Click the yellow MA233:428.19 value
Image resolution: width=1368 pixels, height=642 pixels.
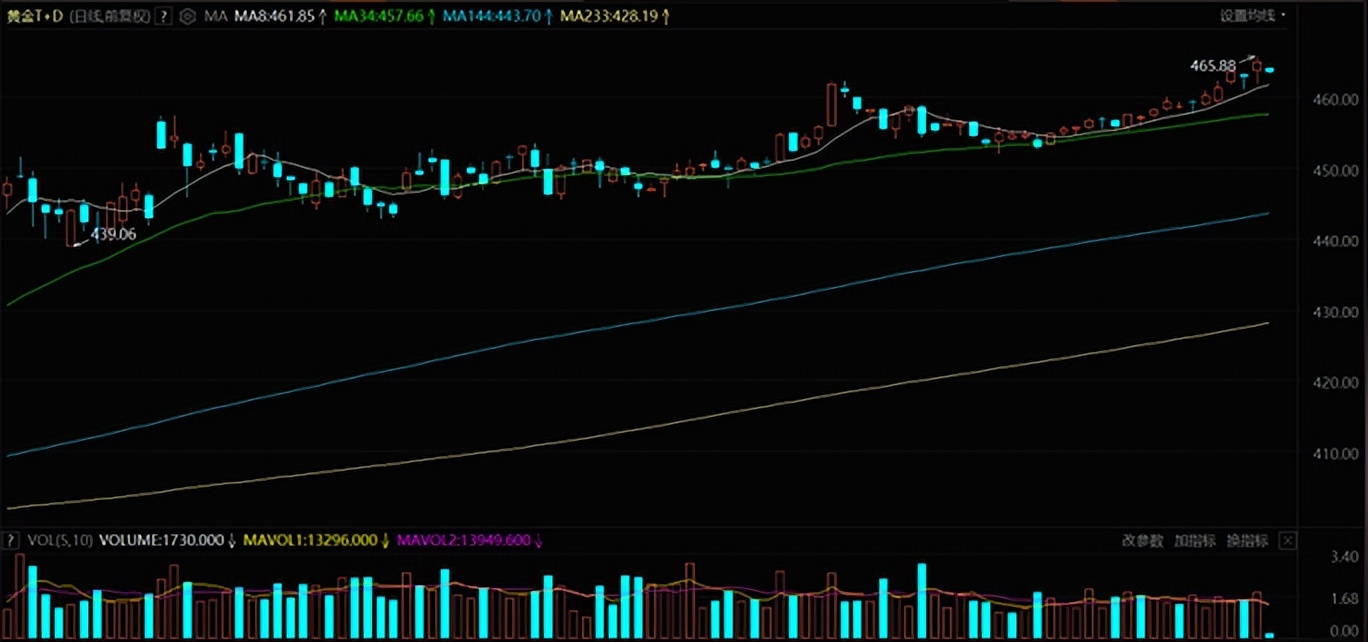pyautogui.click(x=610, y=16)
